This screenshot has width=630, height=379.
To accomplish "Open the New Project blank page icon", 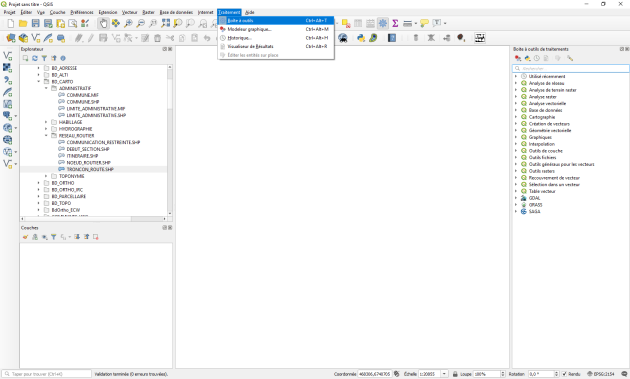I will [x=11, y=23].
